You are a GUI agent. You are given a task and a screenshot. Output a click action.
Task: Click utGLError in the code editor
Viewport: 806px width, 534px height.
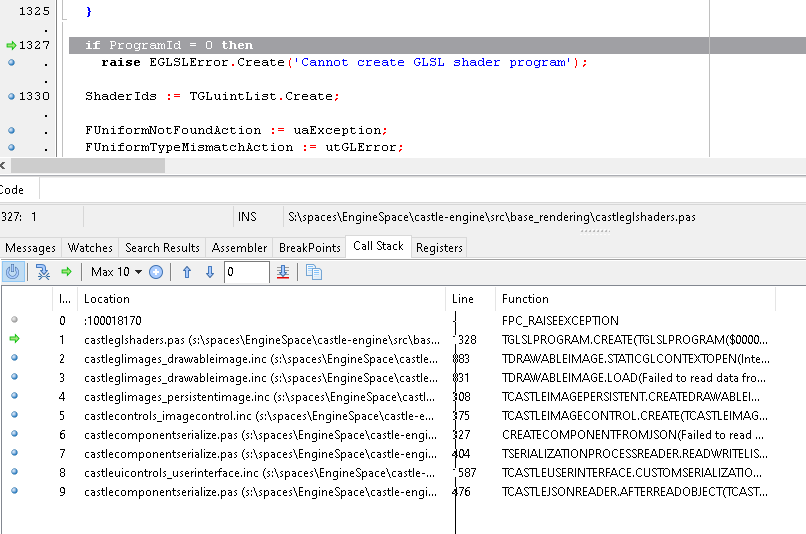pyautogui.click(x=361, y=147)
